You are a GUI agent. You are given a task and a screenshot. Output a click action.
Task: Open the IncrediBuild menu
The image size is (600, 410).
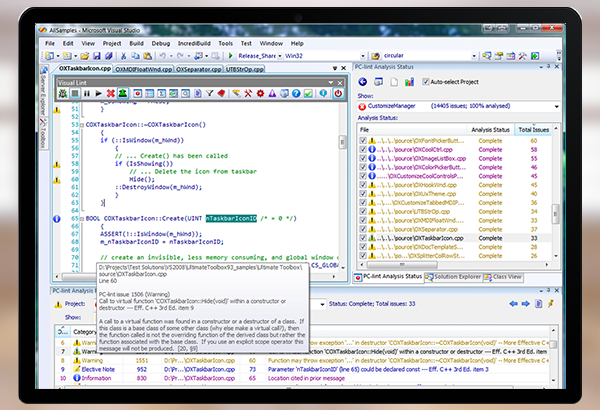tap(194, 43)
